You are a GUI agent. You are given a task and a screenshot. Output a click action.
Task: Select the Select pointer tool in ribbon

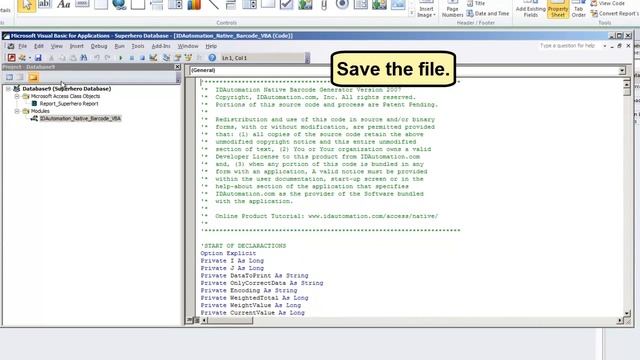(x=27, y=5)
